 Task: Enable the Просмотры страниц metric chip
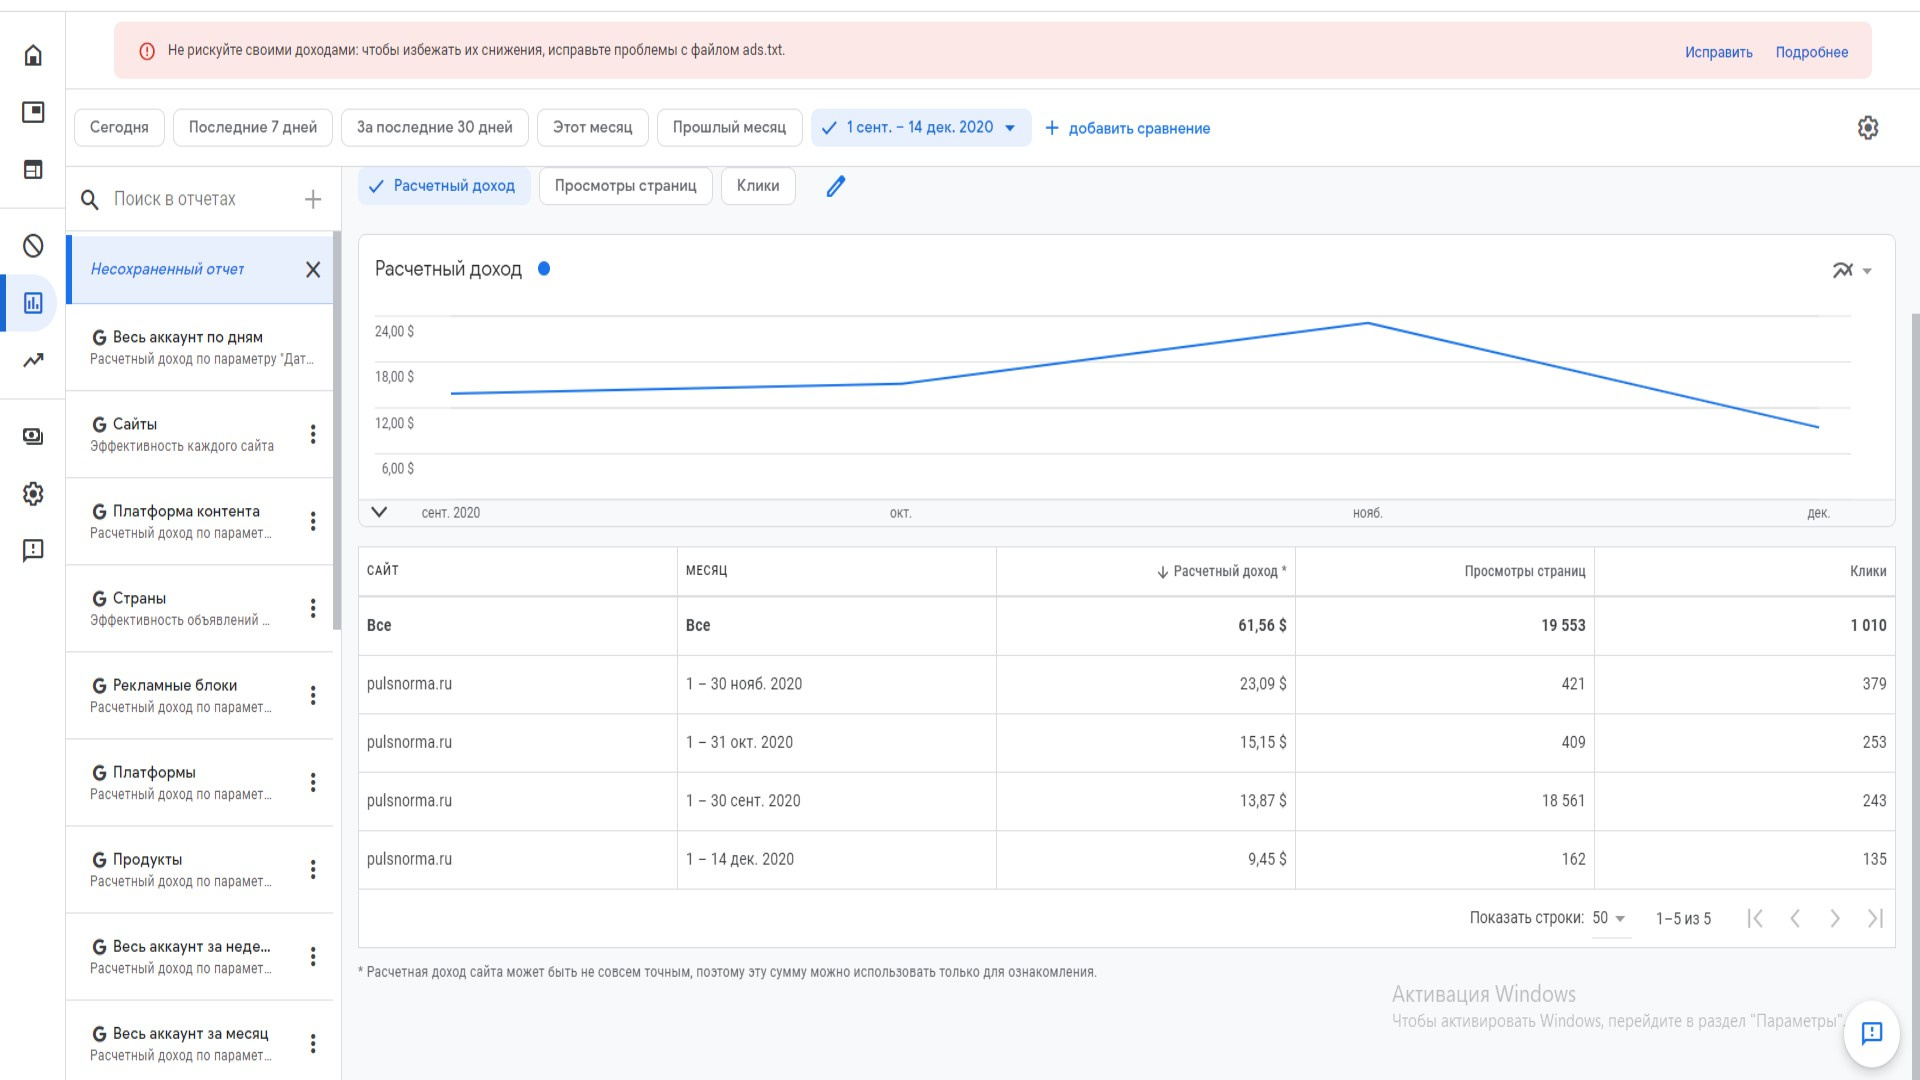[x=625, y=186]
